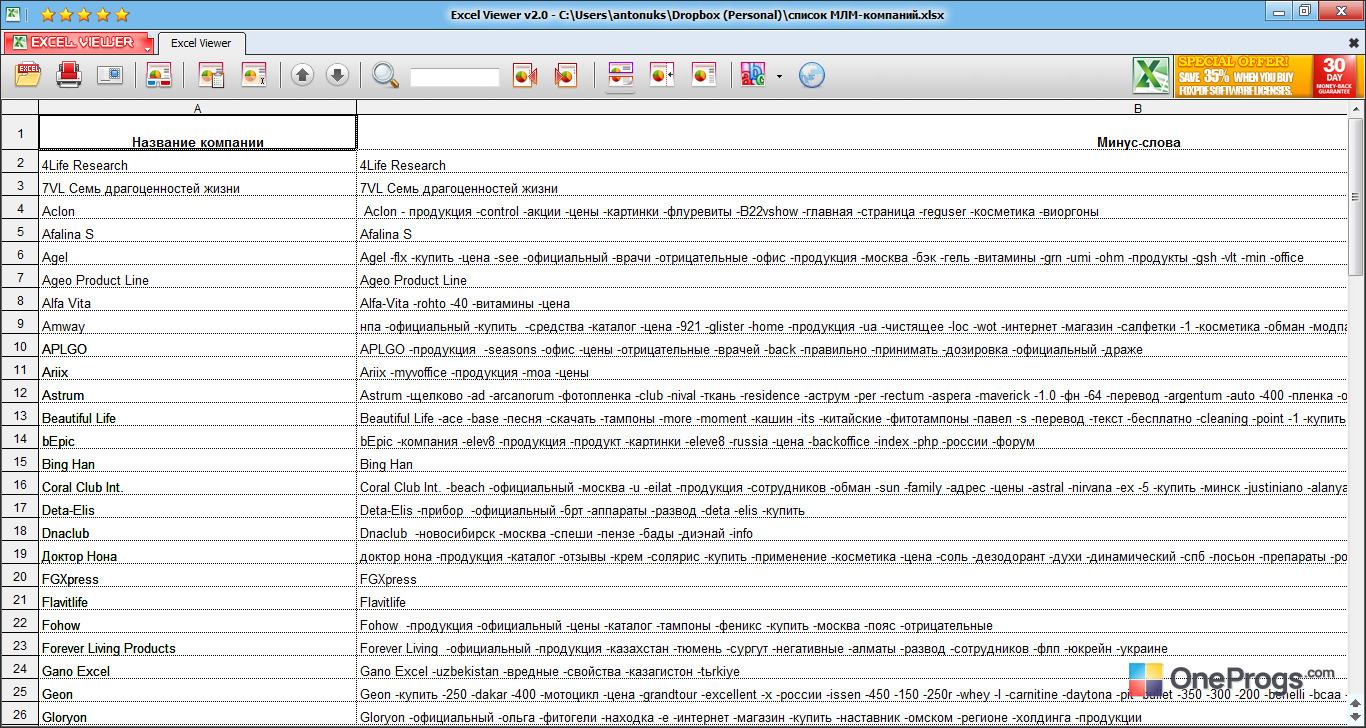Select row 26 header

(20, 715)
